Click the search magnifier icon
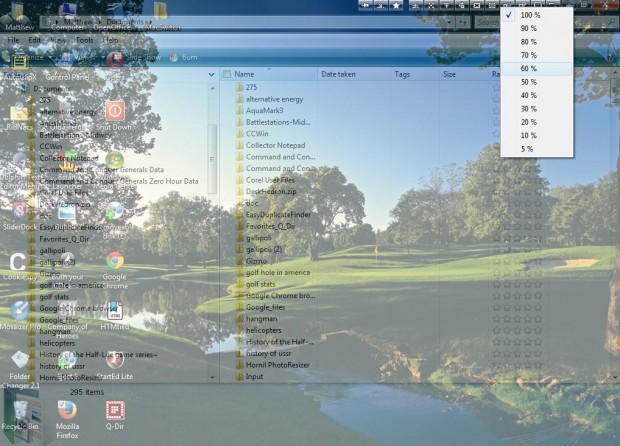 [x=612, y=22]
